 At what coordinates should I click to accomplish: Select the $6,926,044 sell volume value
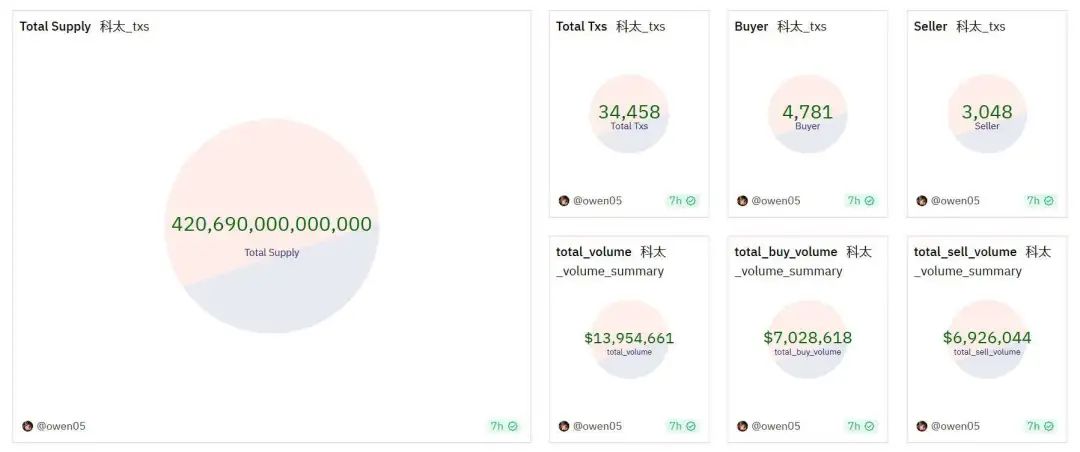(987, 338)
